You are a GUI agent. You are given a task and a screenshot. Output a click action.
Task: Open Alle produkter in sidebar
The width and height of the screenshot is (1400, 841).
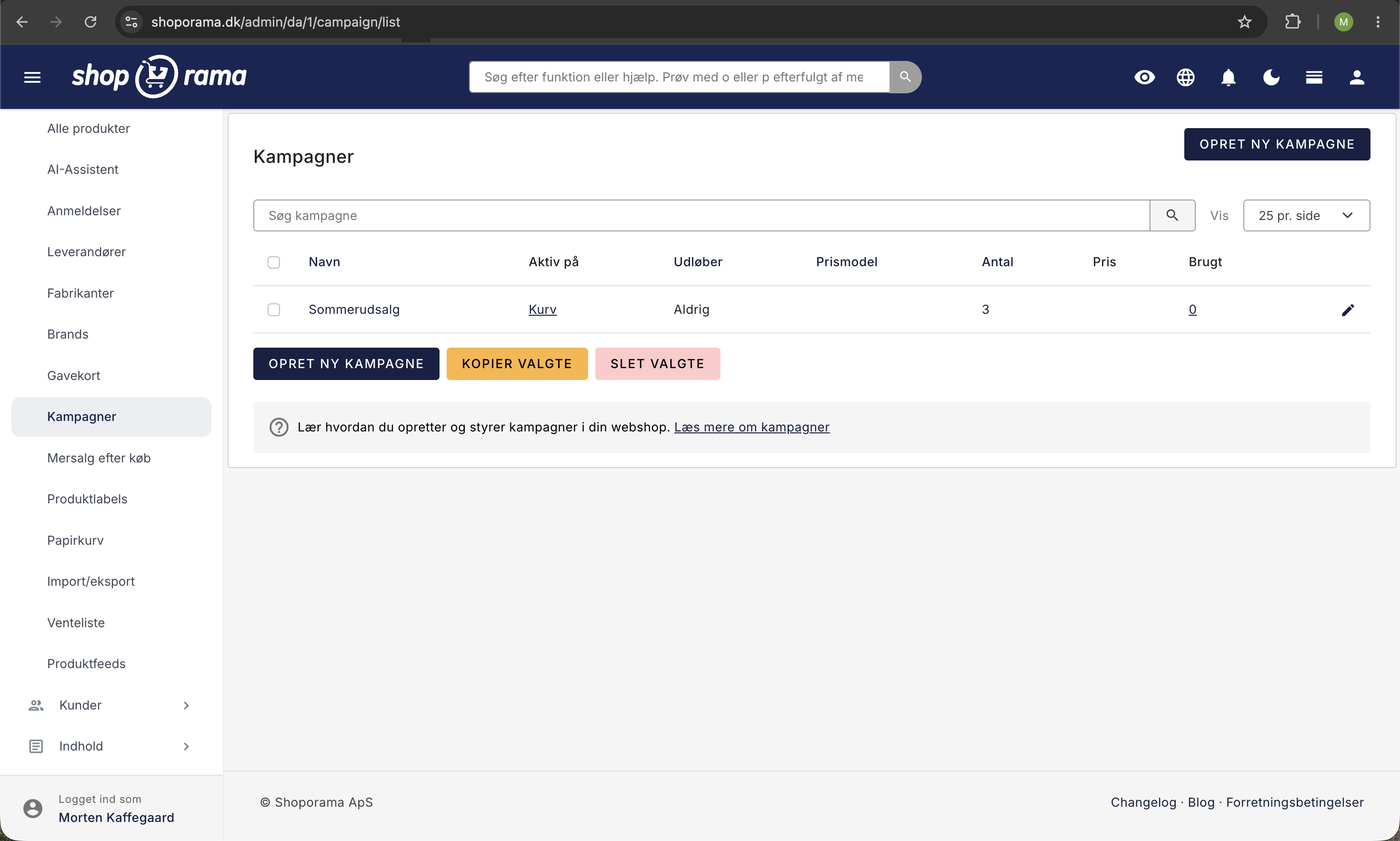tap(88, 128)
